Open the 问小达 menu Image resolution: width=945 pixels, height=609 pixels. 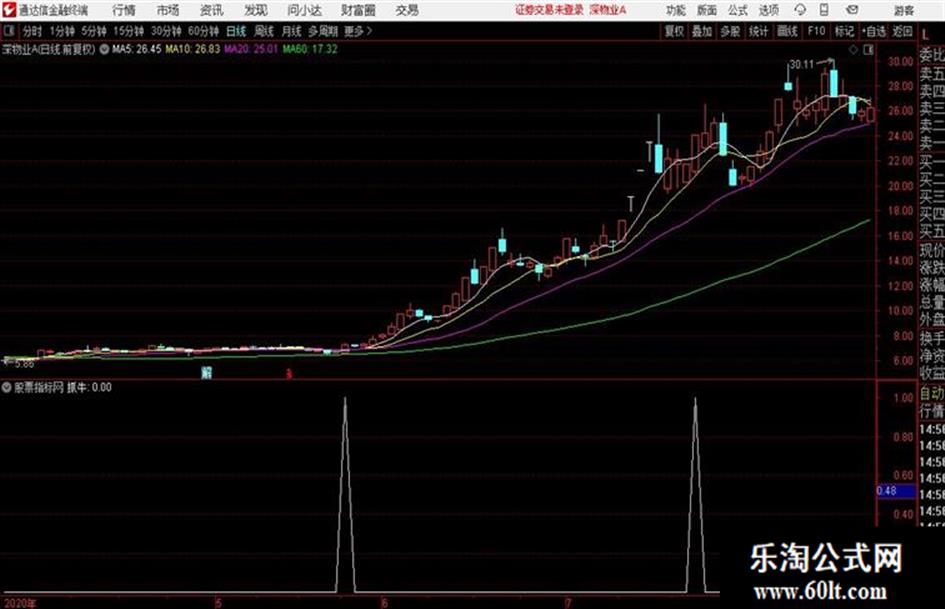click(304, 10)
